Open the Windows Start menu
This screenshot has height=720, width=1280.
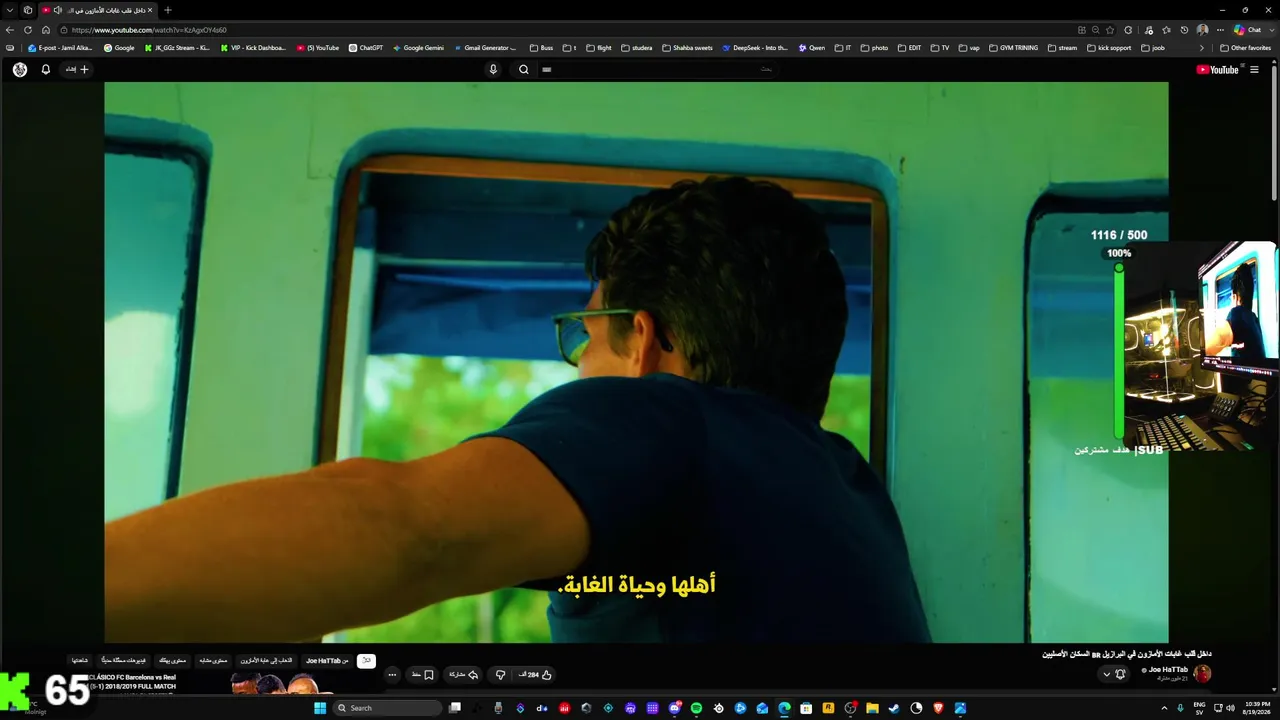[x=320, y=708]
